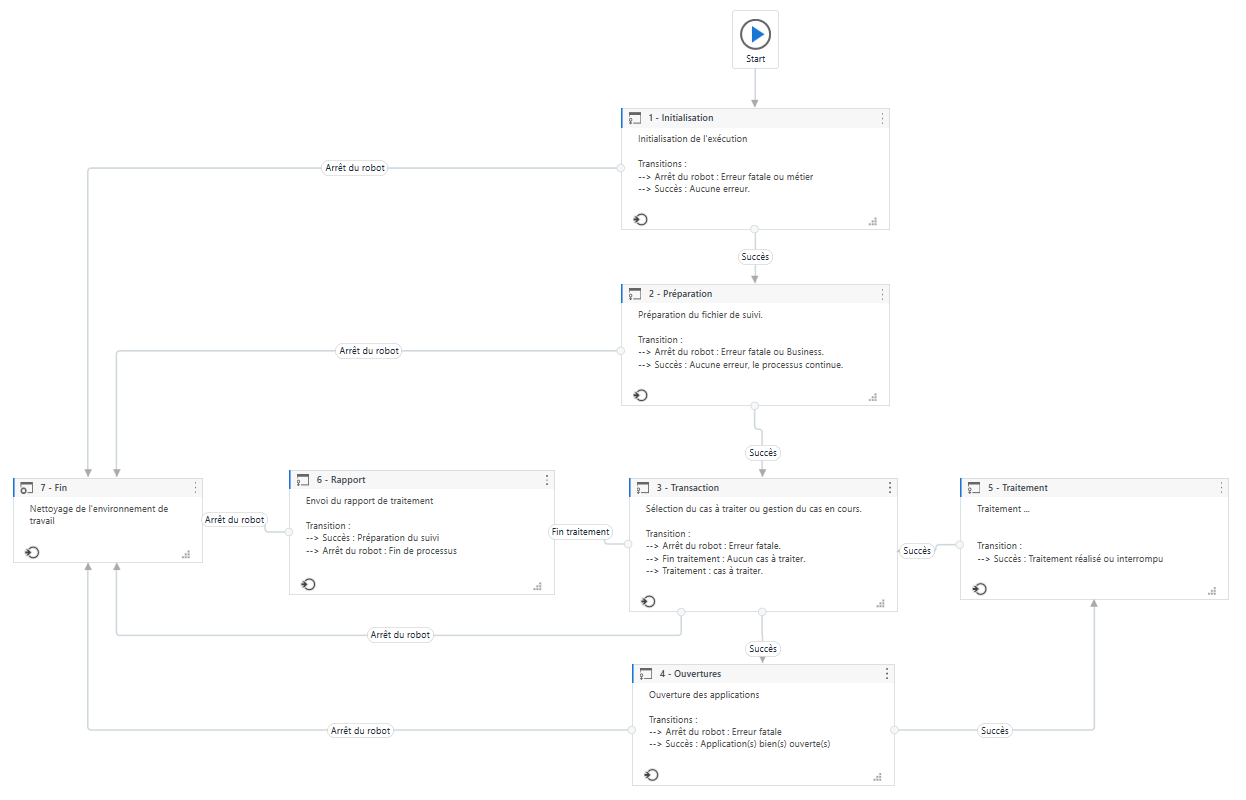Screen dimensions: 1246x800
Task: Click the resize handle of 1 - Initialisation state
Action: coord(873,221)
